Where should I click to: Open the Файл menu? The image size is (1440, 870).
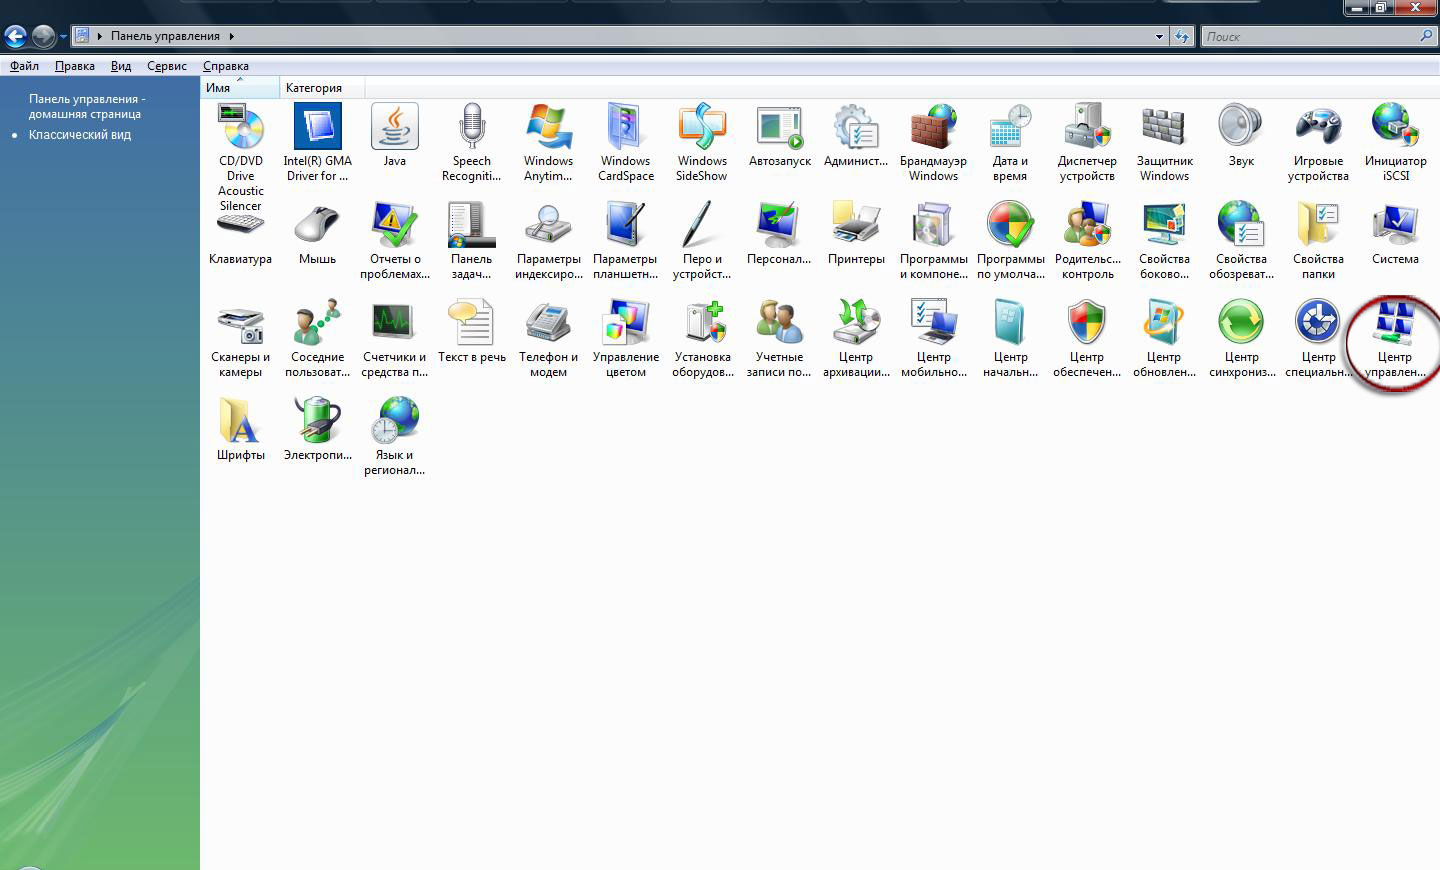pyautogui.click(x=25, y=66)
